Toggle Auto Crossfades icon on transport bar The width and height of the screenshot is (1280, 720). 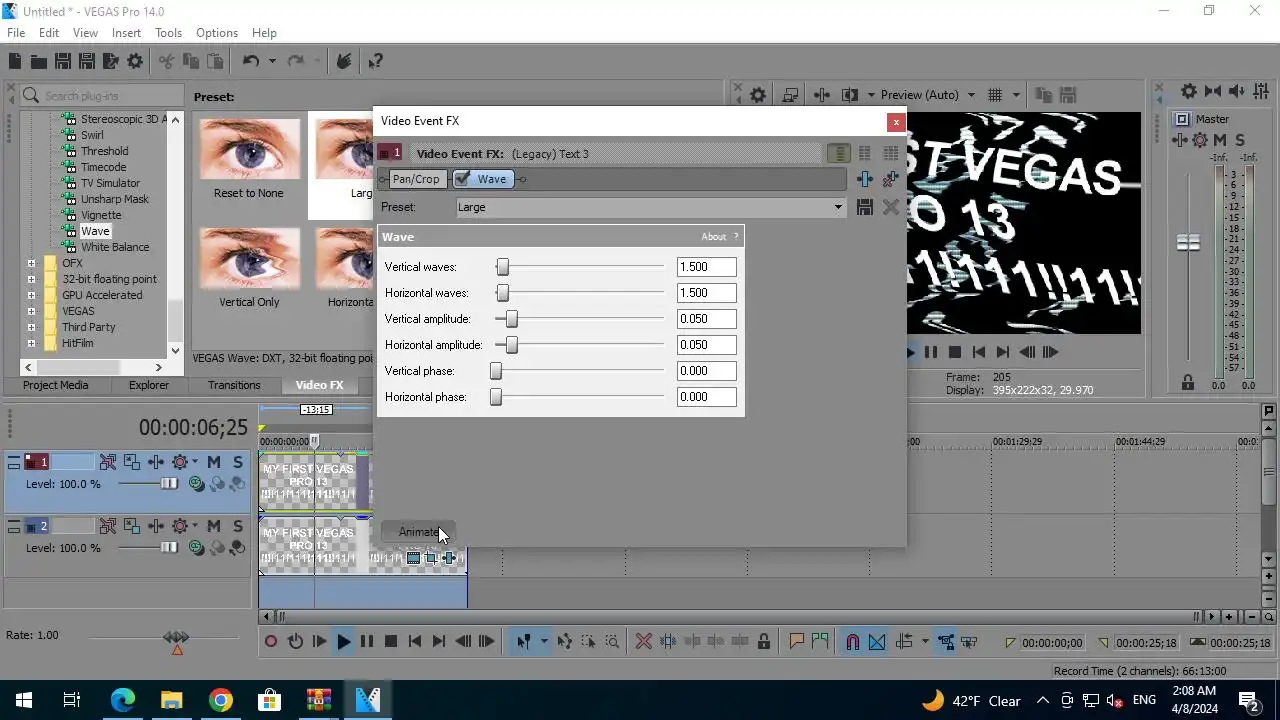tap(877, 642)
